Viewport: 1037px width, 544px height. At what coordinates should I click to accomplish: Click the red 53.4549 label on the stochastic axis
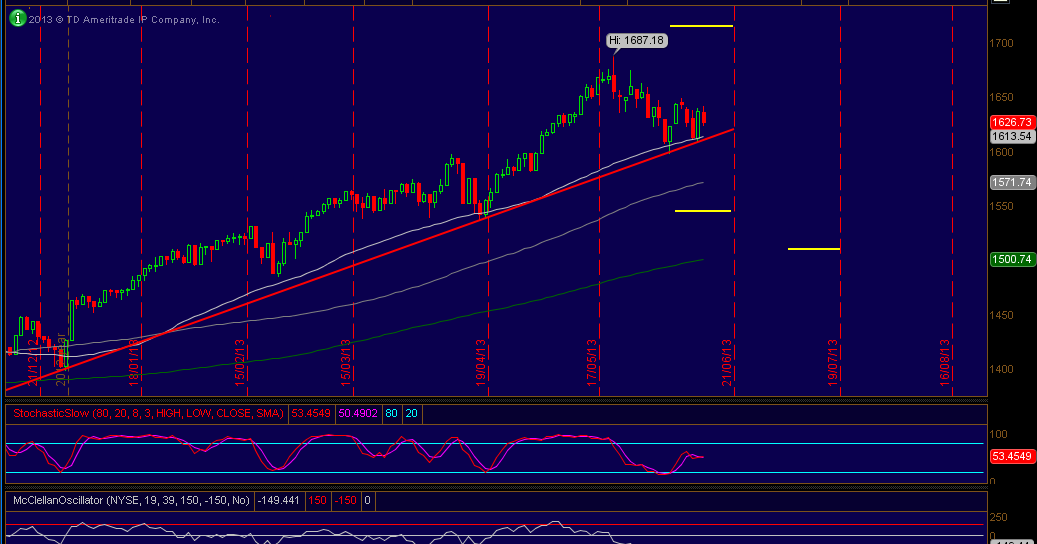1012,456
